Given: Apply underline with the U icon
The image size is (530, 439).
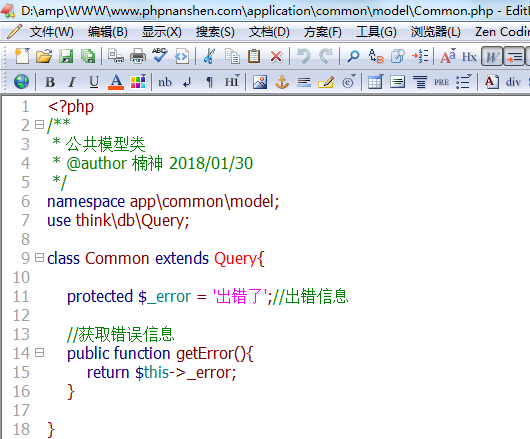Looking at the screenshot, I should (x=94, y=82).
